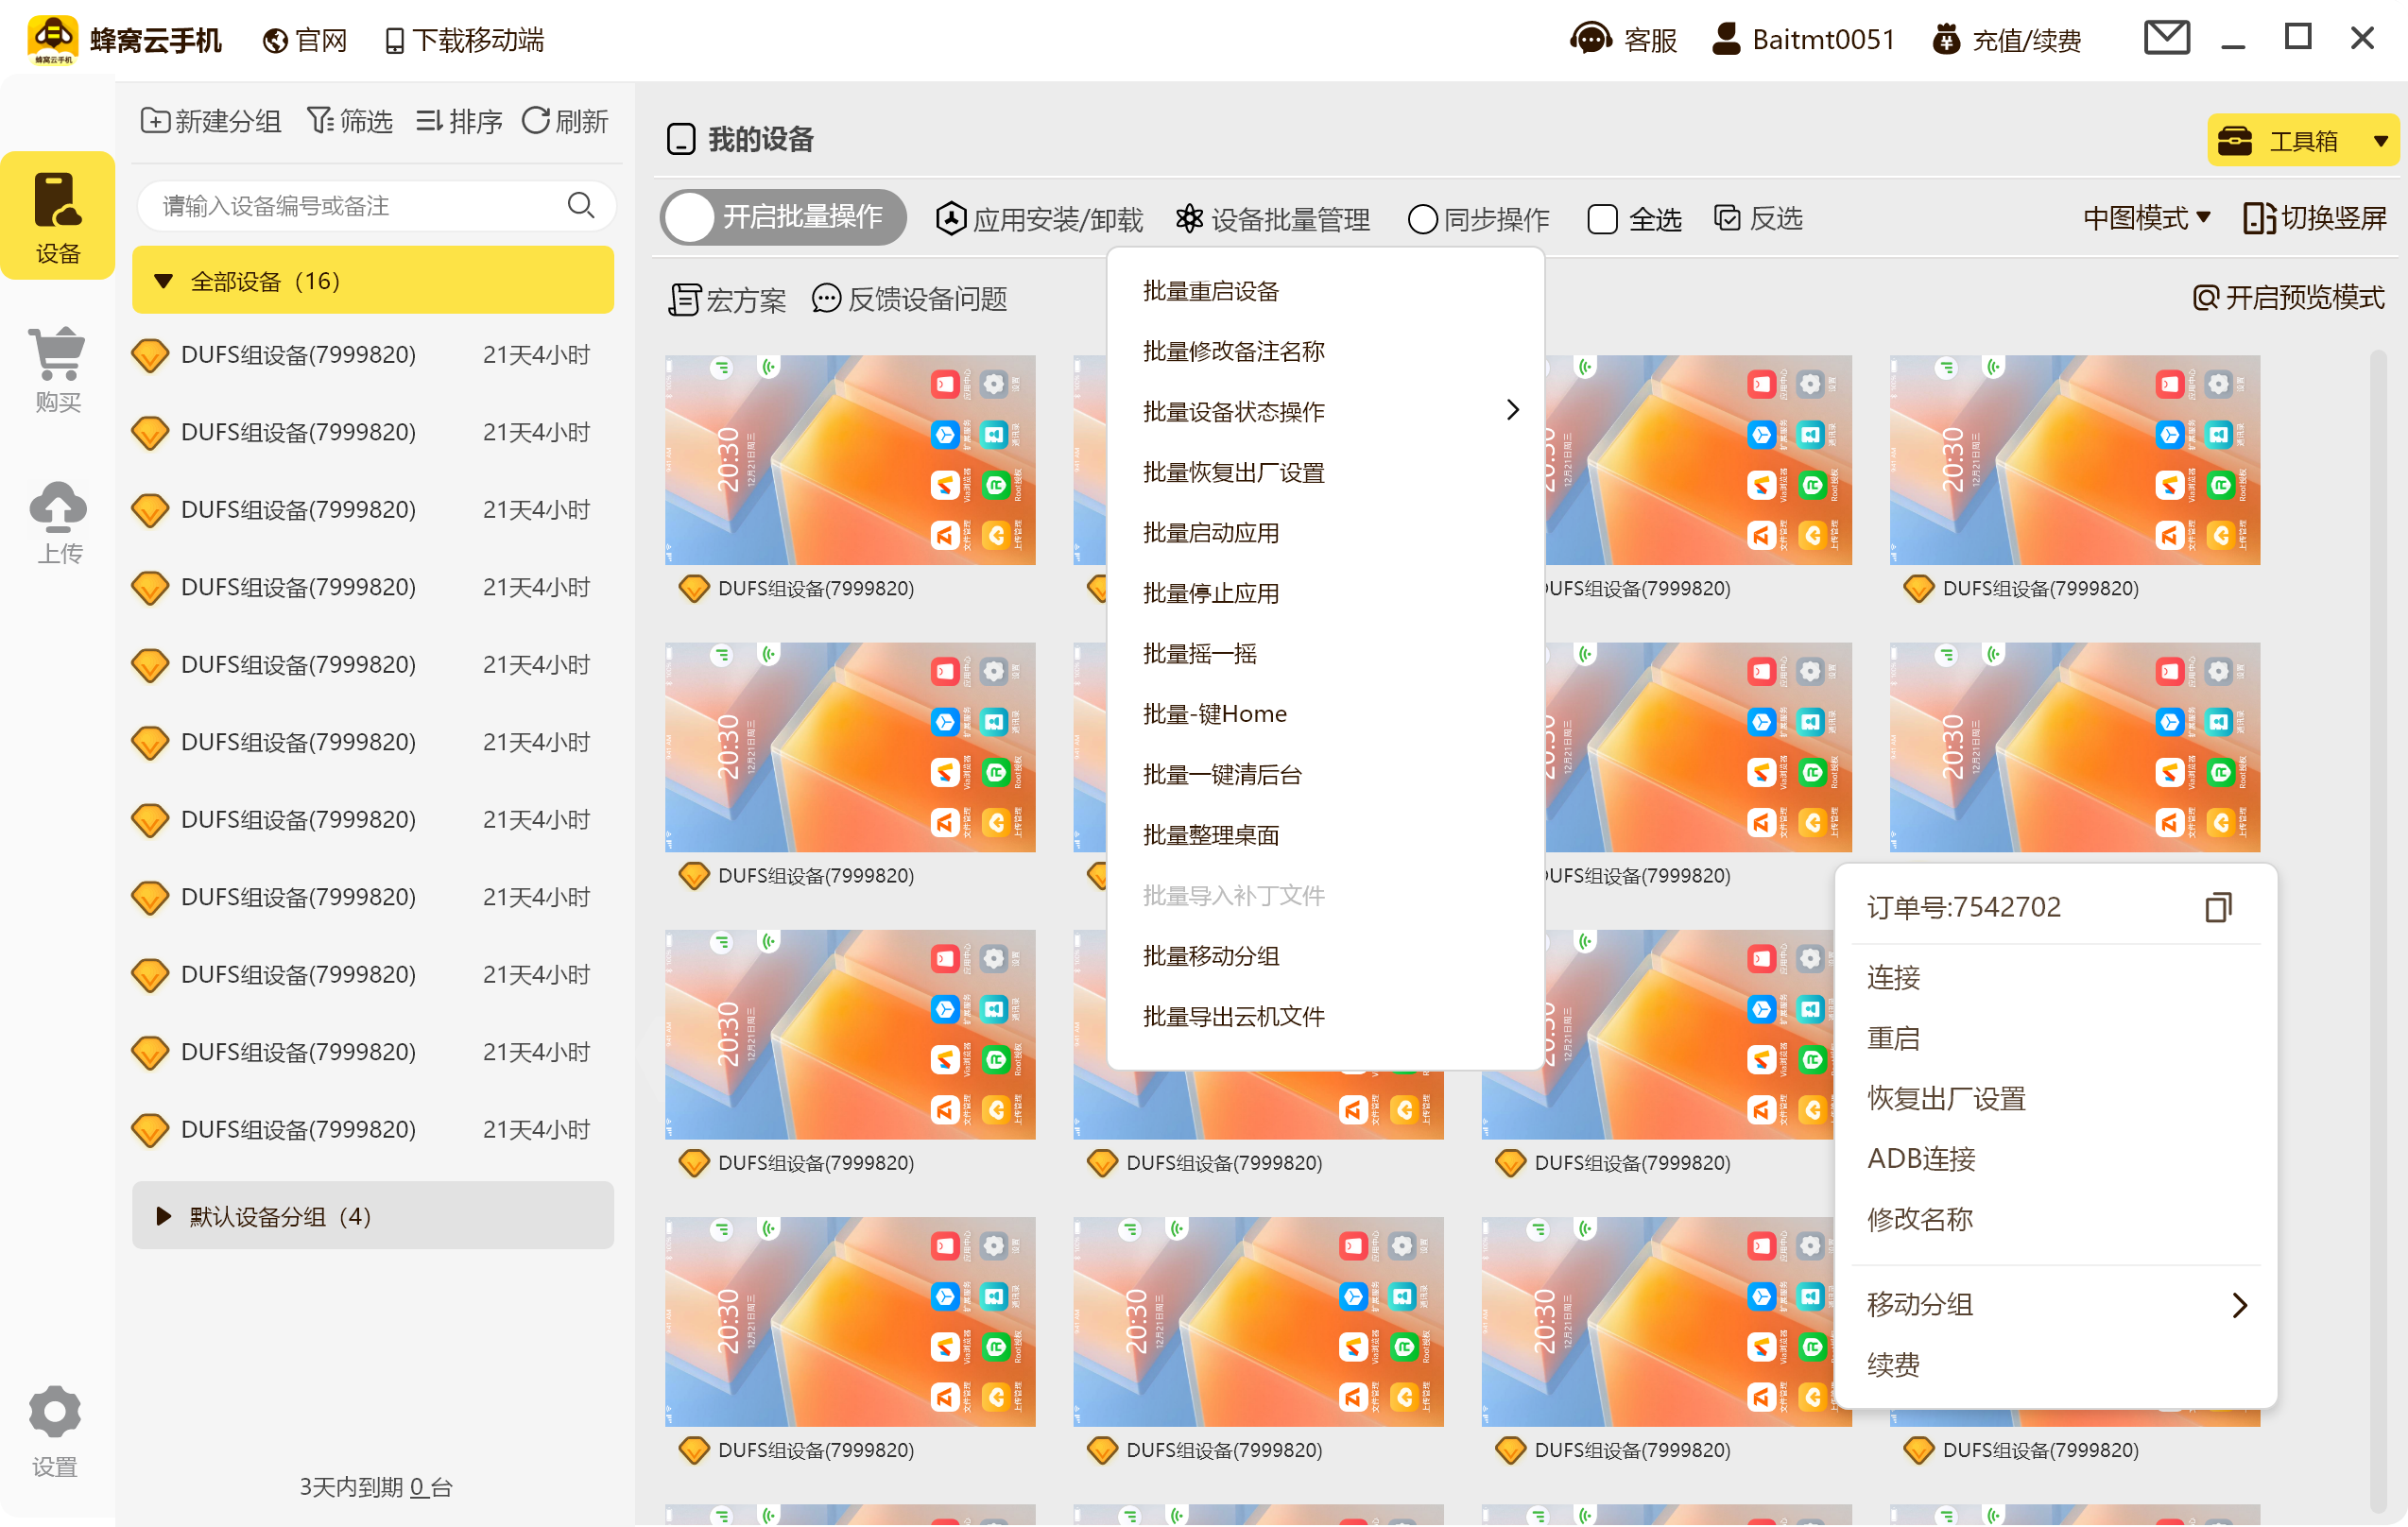Screen dimensions: 2408x1527
Task: Choose 批量重启设备 from the menu
Action: pos(1212,291)
